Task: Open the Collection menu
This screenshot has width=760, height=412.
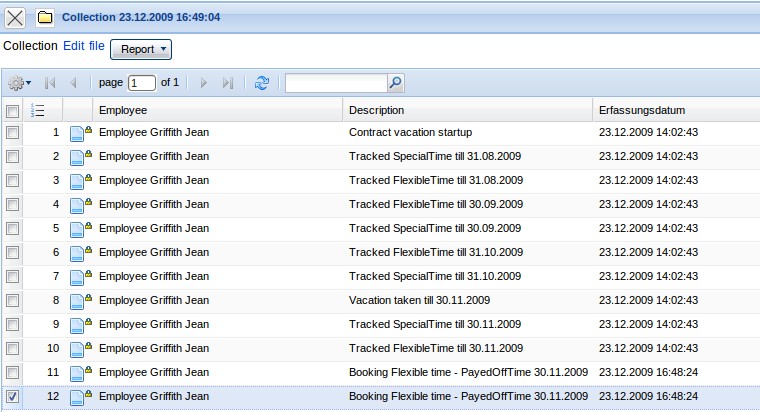Action: [30, 46]
